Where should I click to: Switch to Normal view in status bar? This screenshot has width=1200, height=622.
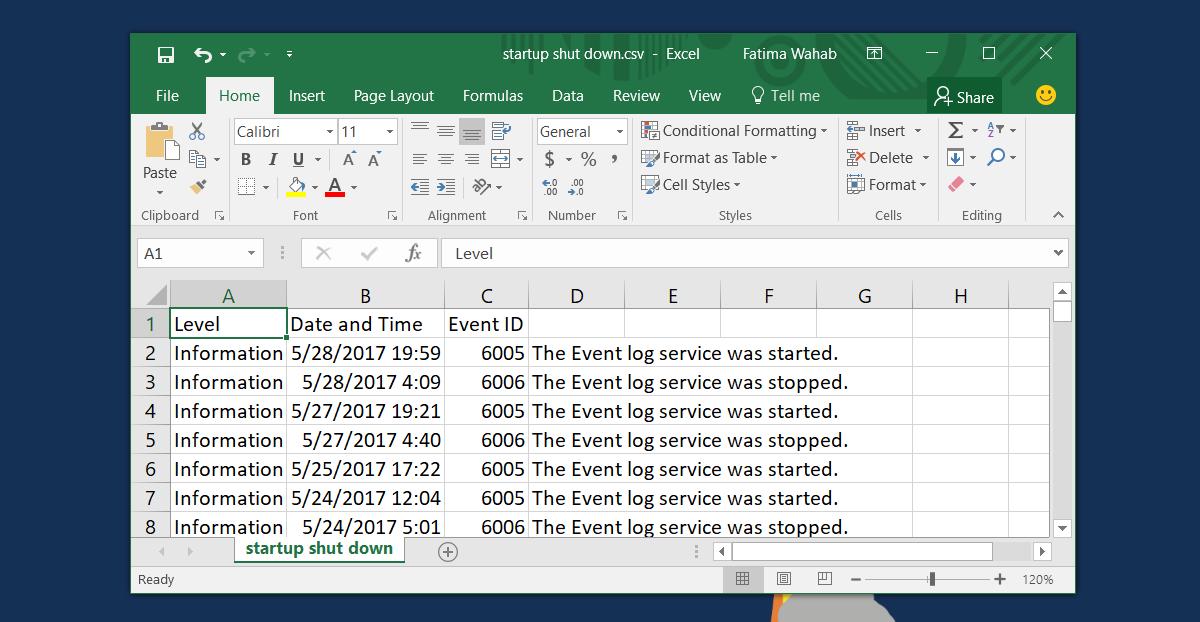[742, 579]
